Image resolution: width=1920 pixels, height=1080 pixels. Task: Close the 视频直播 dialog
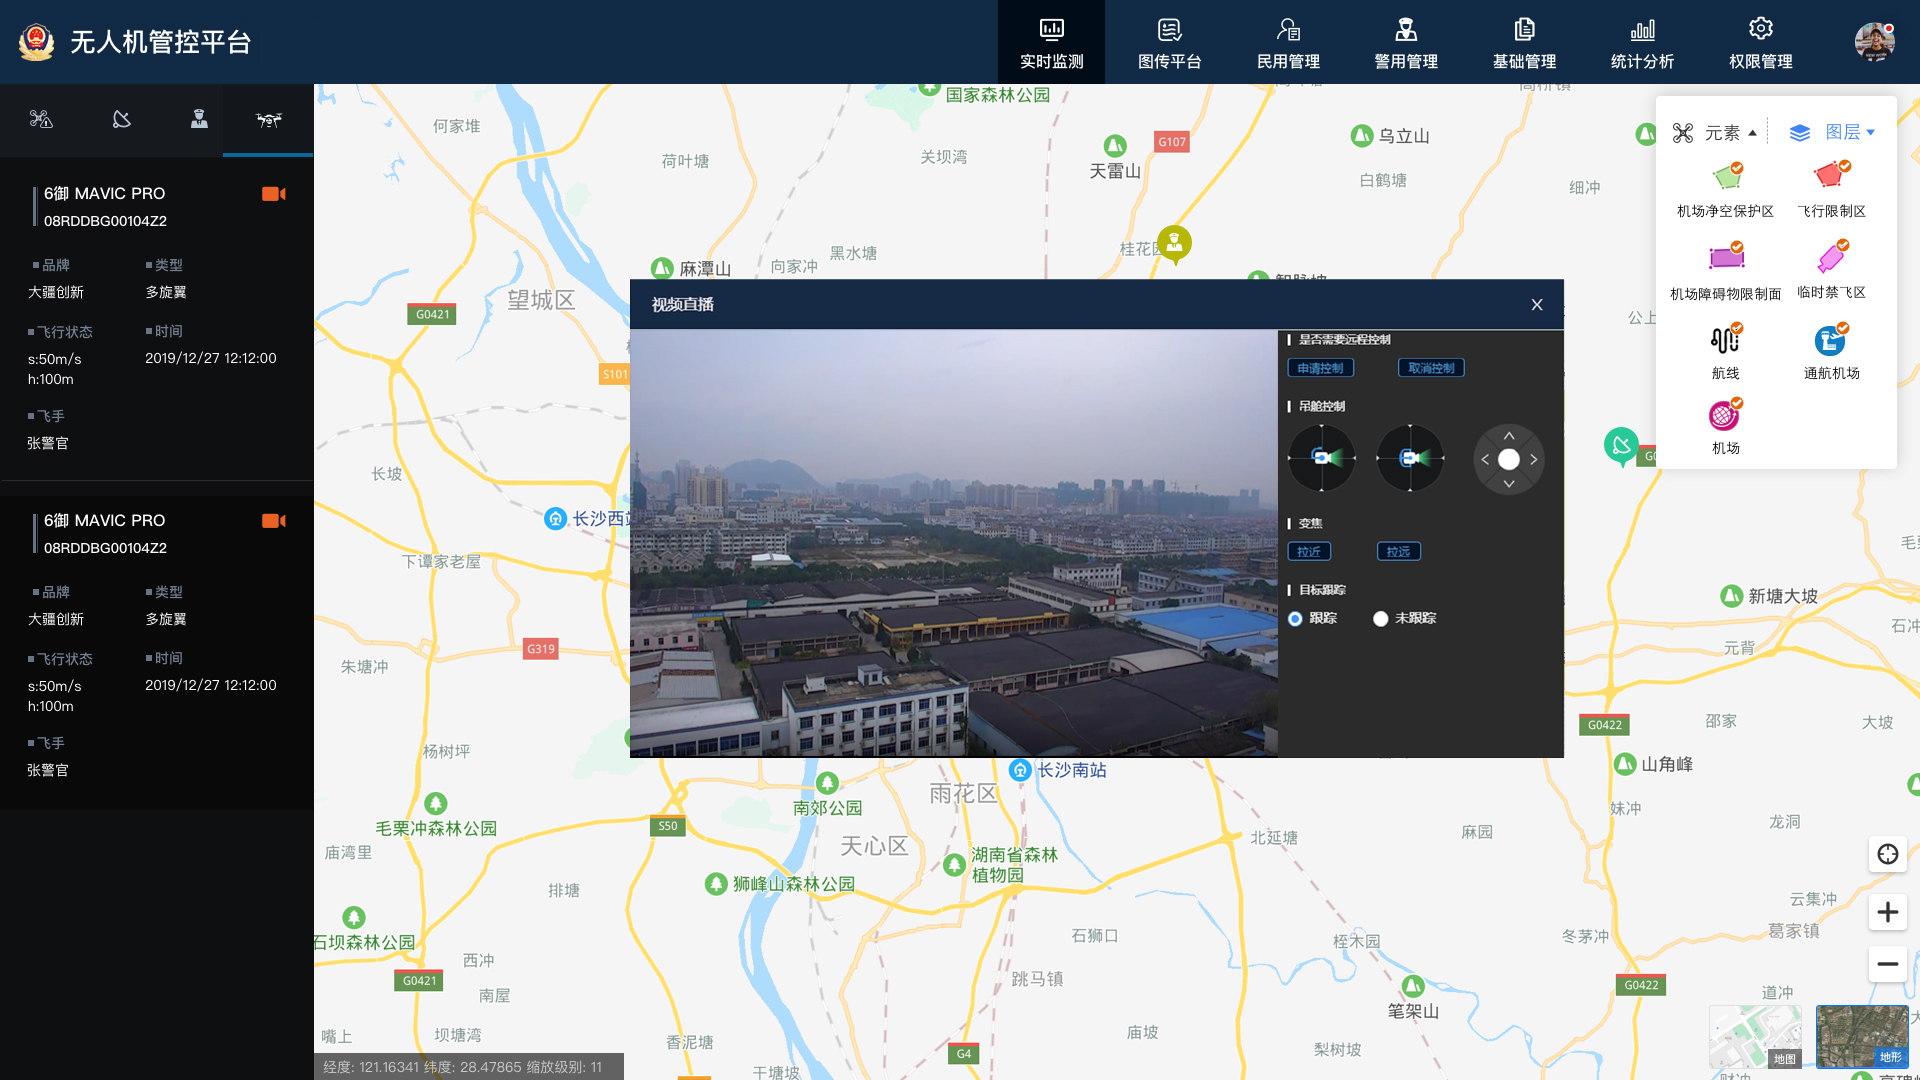(x=1537, y=305)
